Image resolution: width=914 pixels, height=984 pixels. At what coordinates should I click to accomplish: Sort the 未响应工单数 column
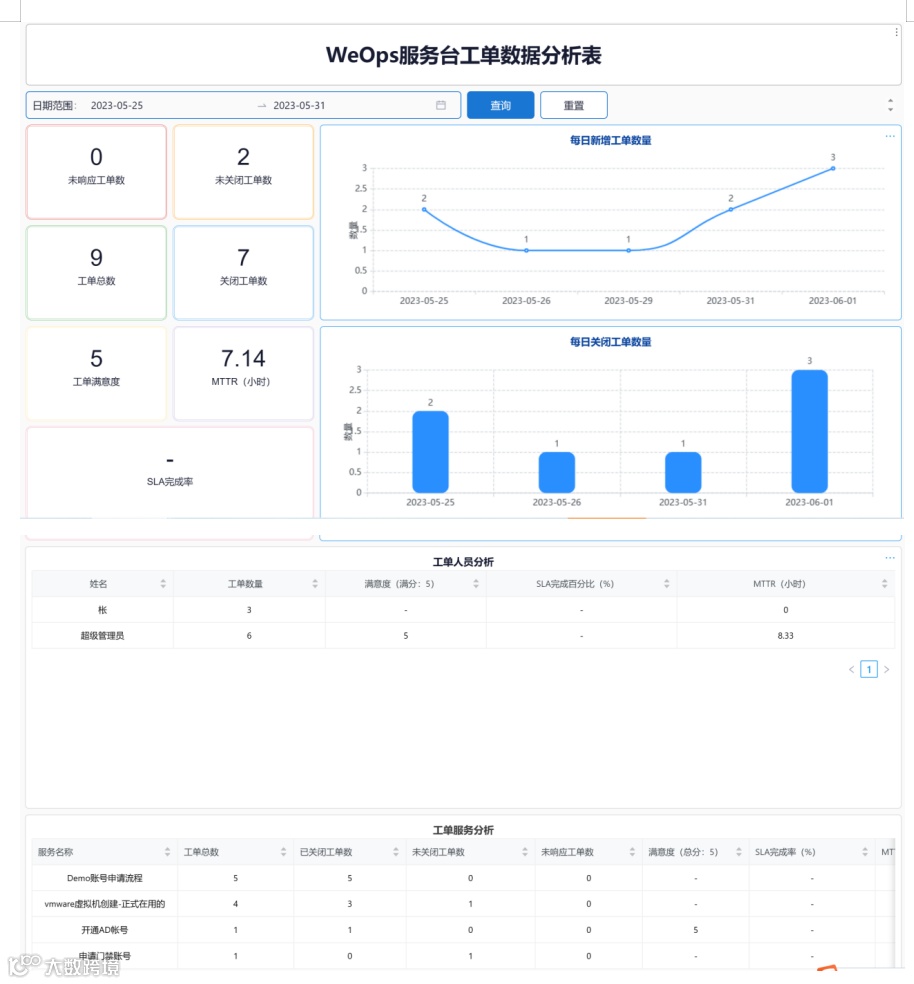pyautogui.click(x=632, y=852)
